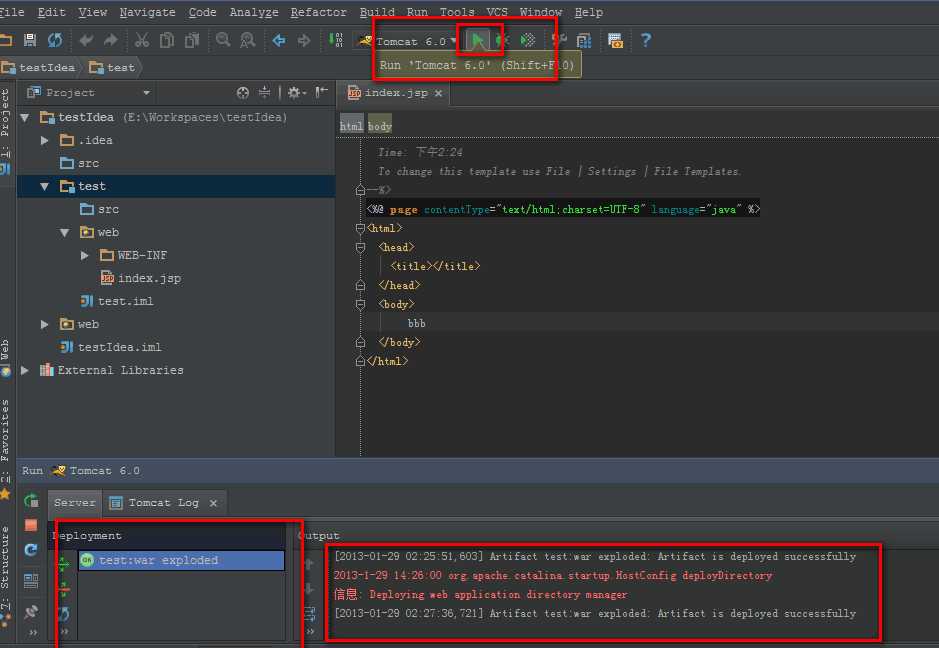Viewport: 939px width, 648px height.
Task: Open the VCS menu
Action: [496, 12]
